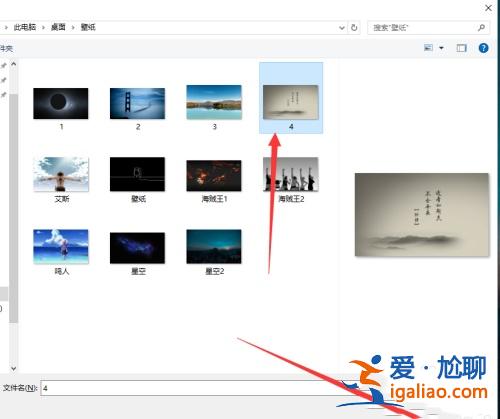Viewport: 500px width, 419px height.
Task: Click the refresh button next to address bar
Action: point(354,28)
